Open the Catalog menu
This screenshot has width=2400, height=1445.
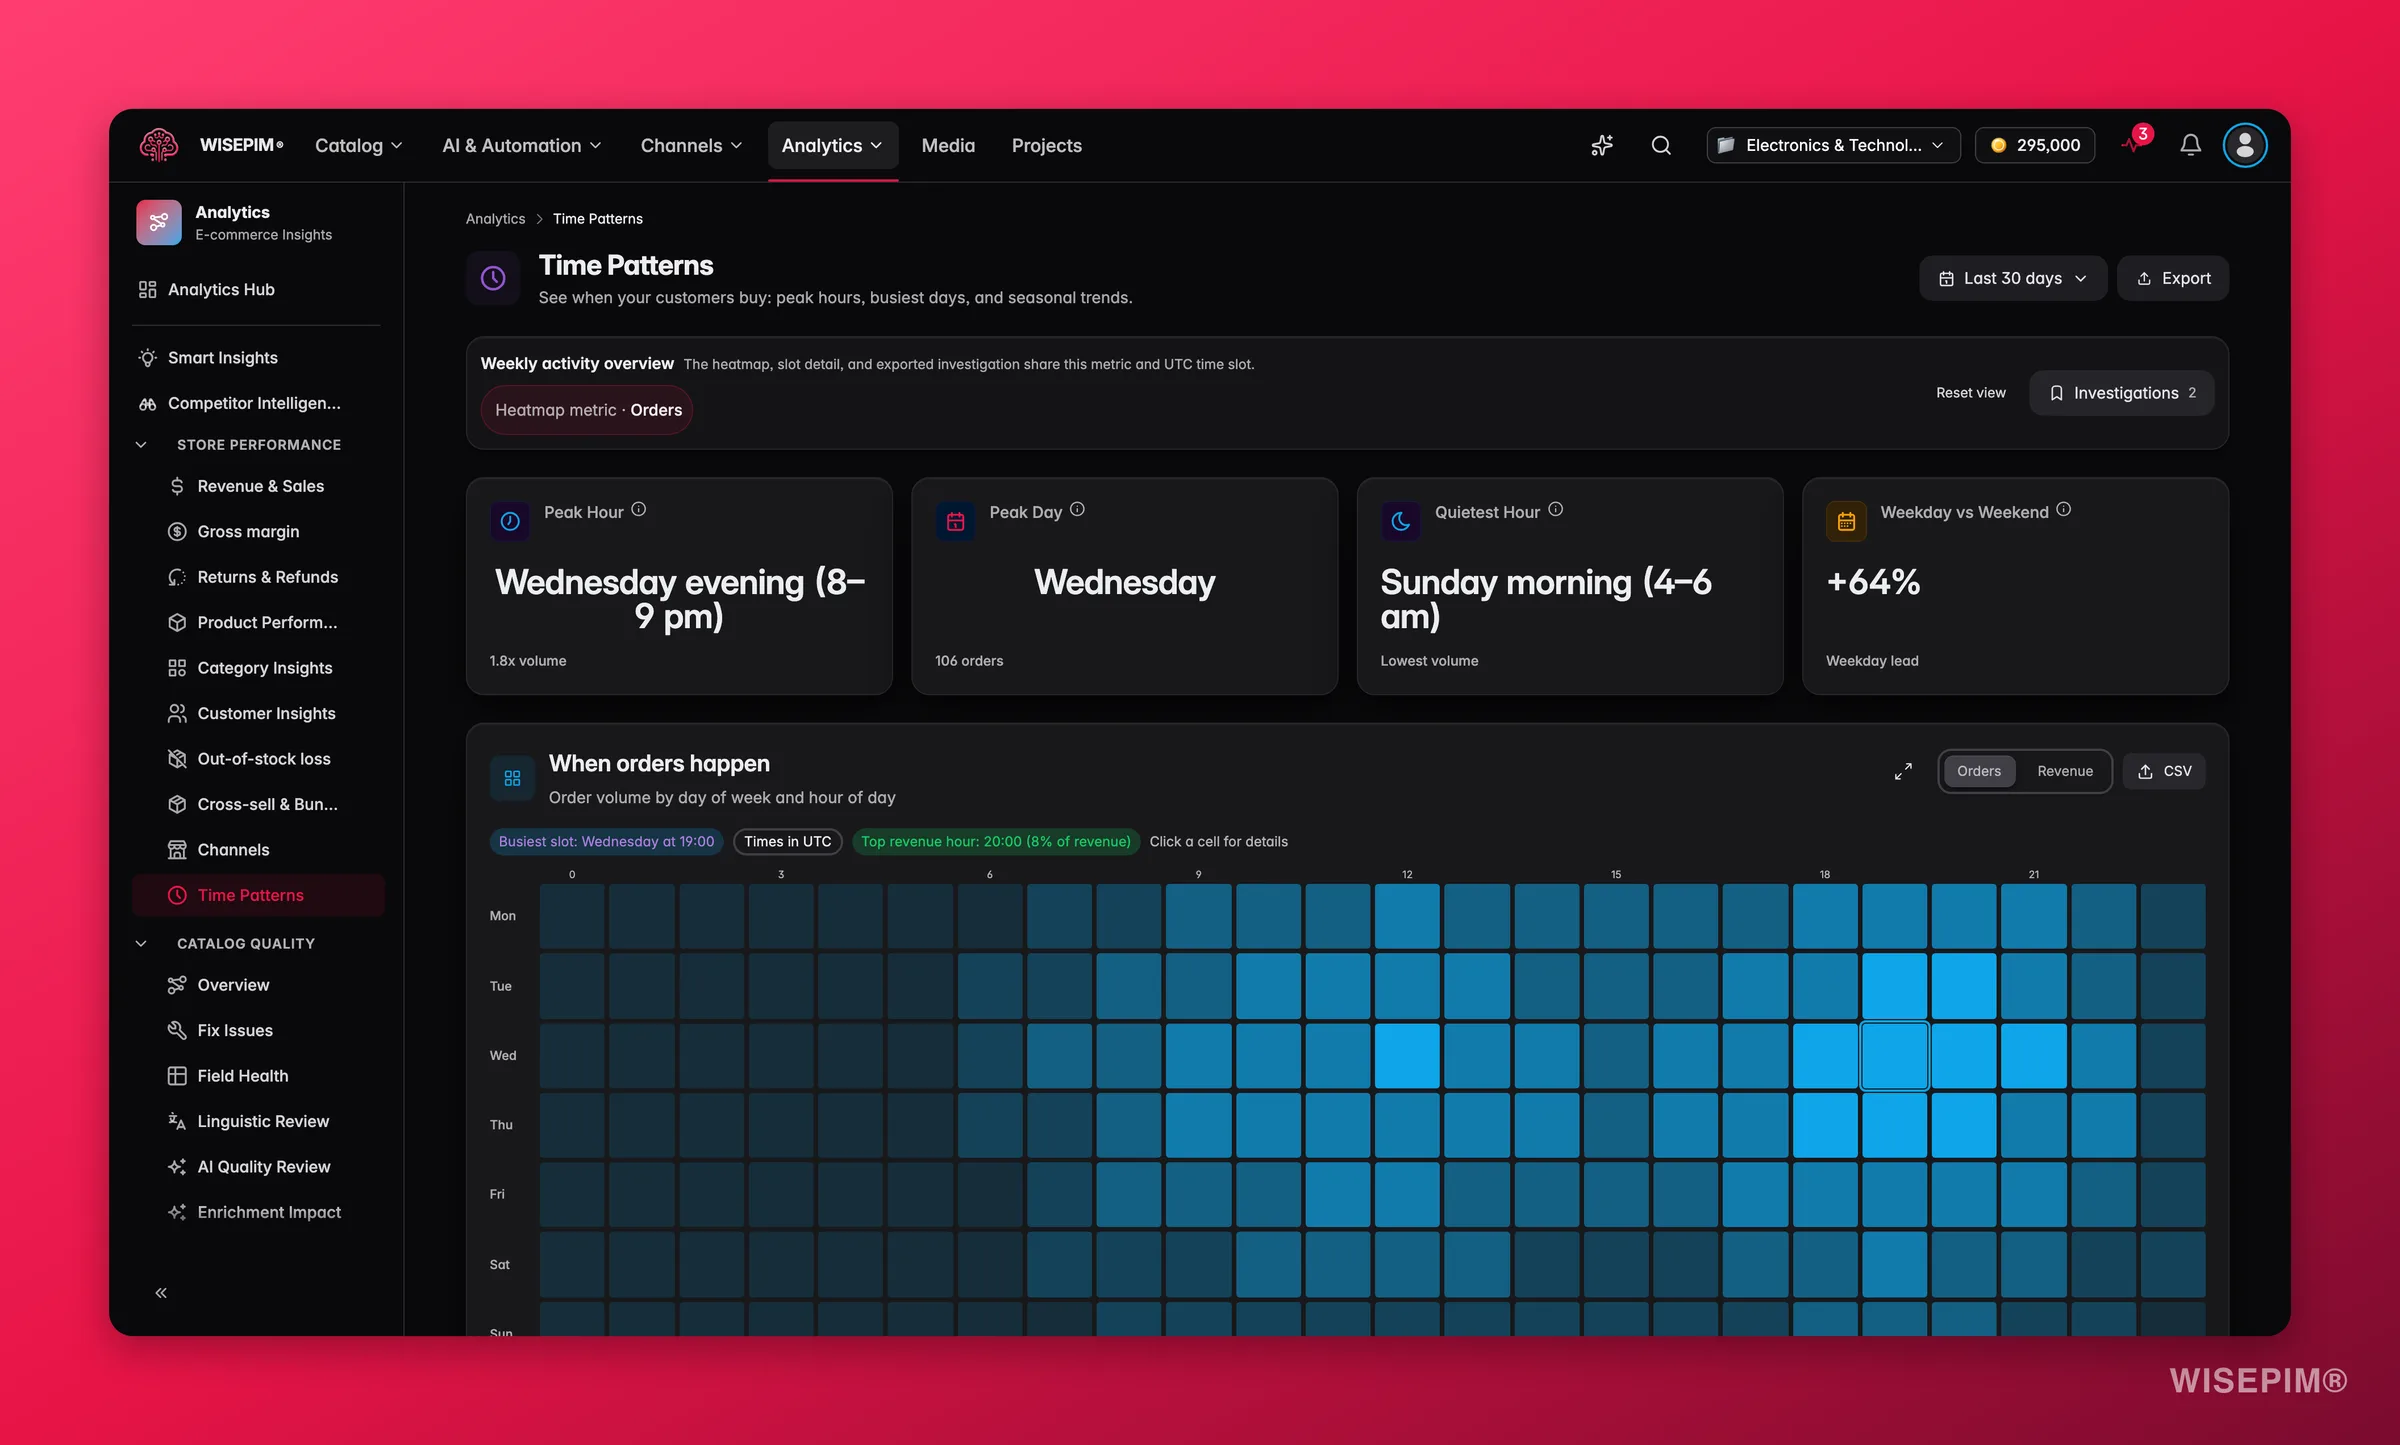358,145
